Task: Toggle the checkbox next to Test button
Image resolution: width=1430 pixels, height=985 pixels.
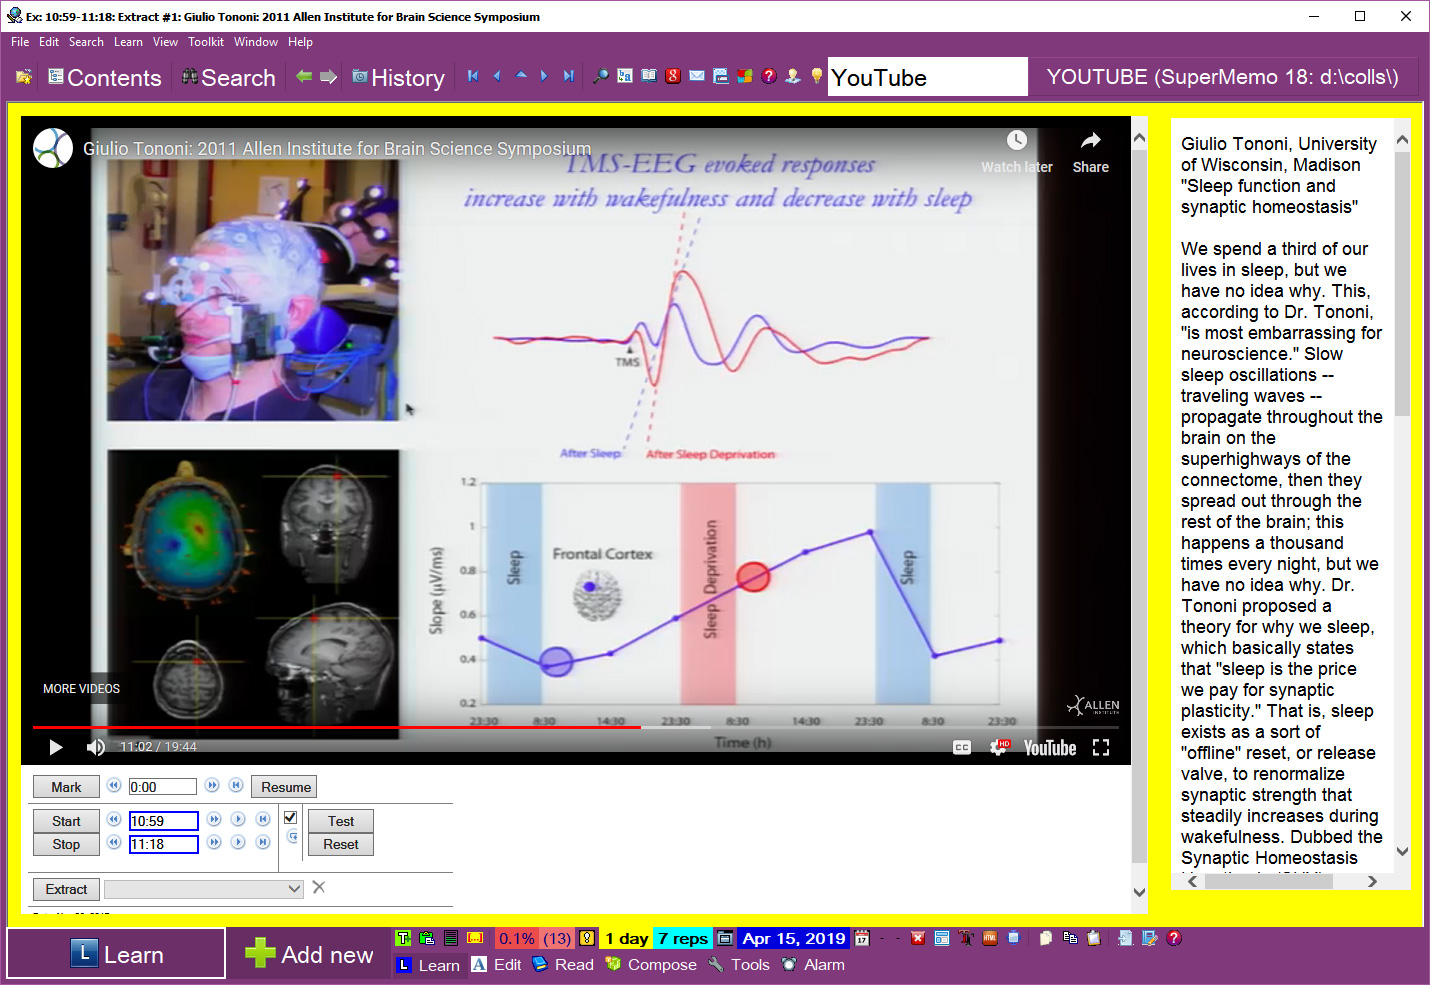Action: [x=291, y=818]
